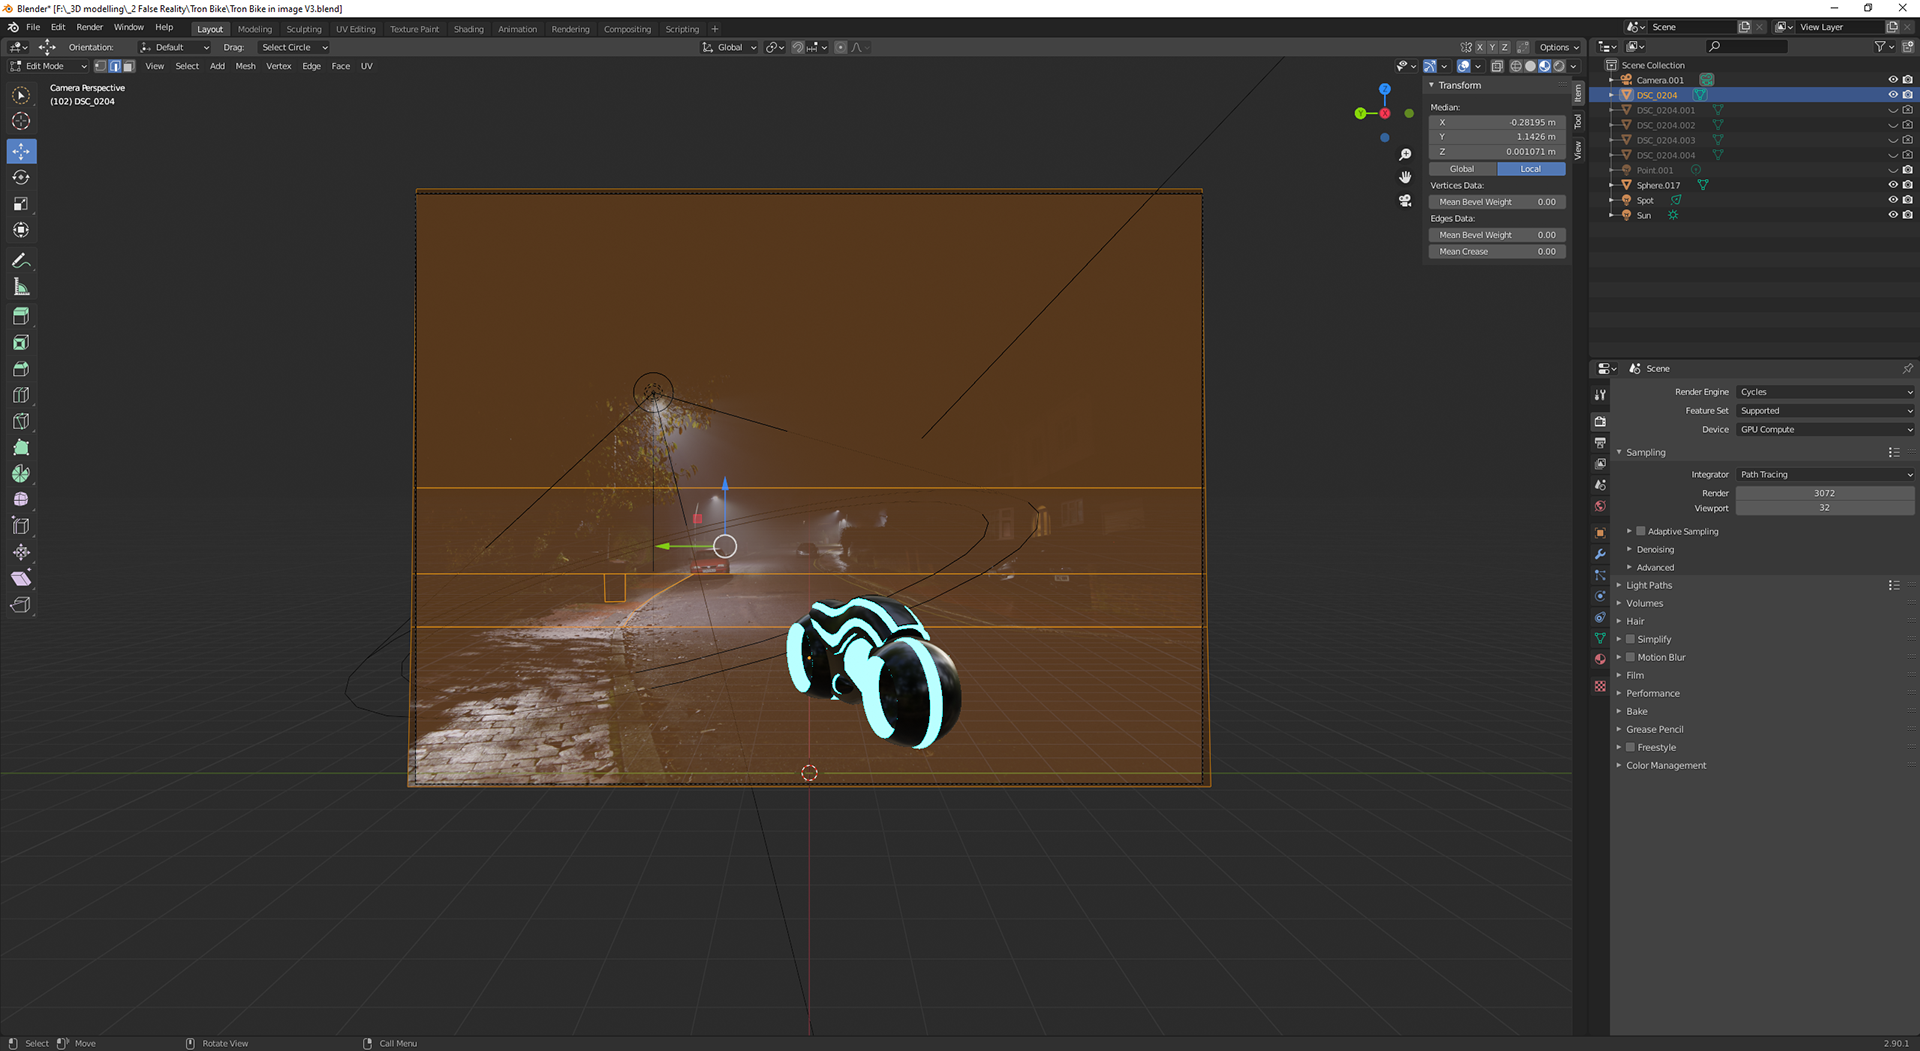The image size is (1920, 1051).
Task: Open the Edit Mode selector dropdown
Action: click(x=48, y=66)
